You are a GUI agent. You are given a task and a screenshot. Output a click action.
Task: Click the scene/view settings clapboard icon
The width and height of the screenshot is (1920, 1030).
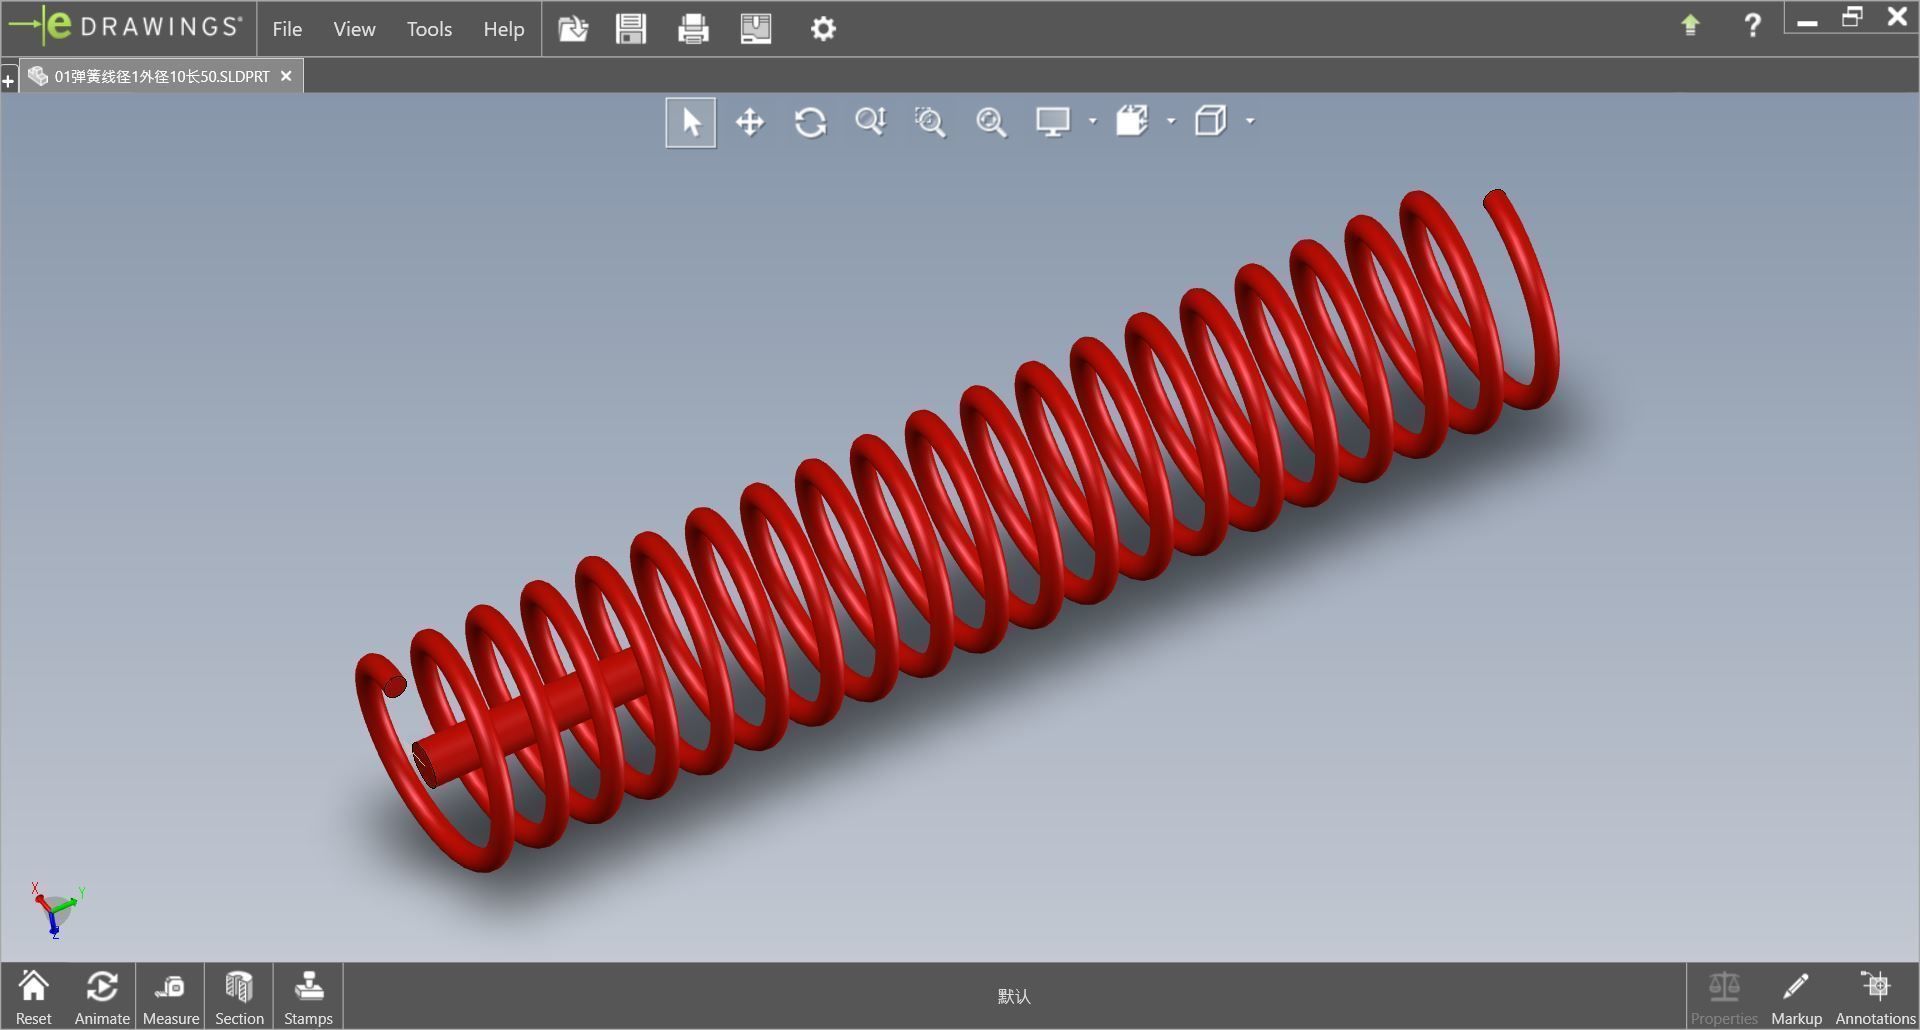click(x=1132, y=122)
